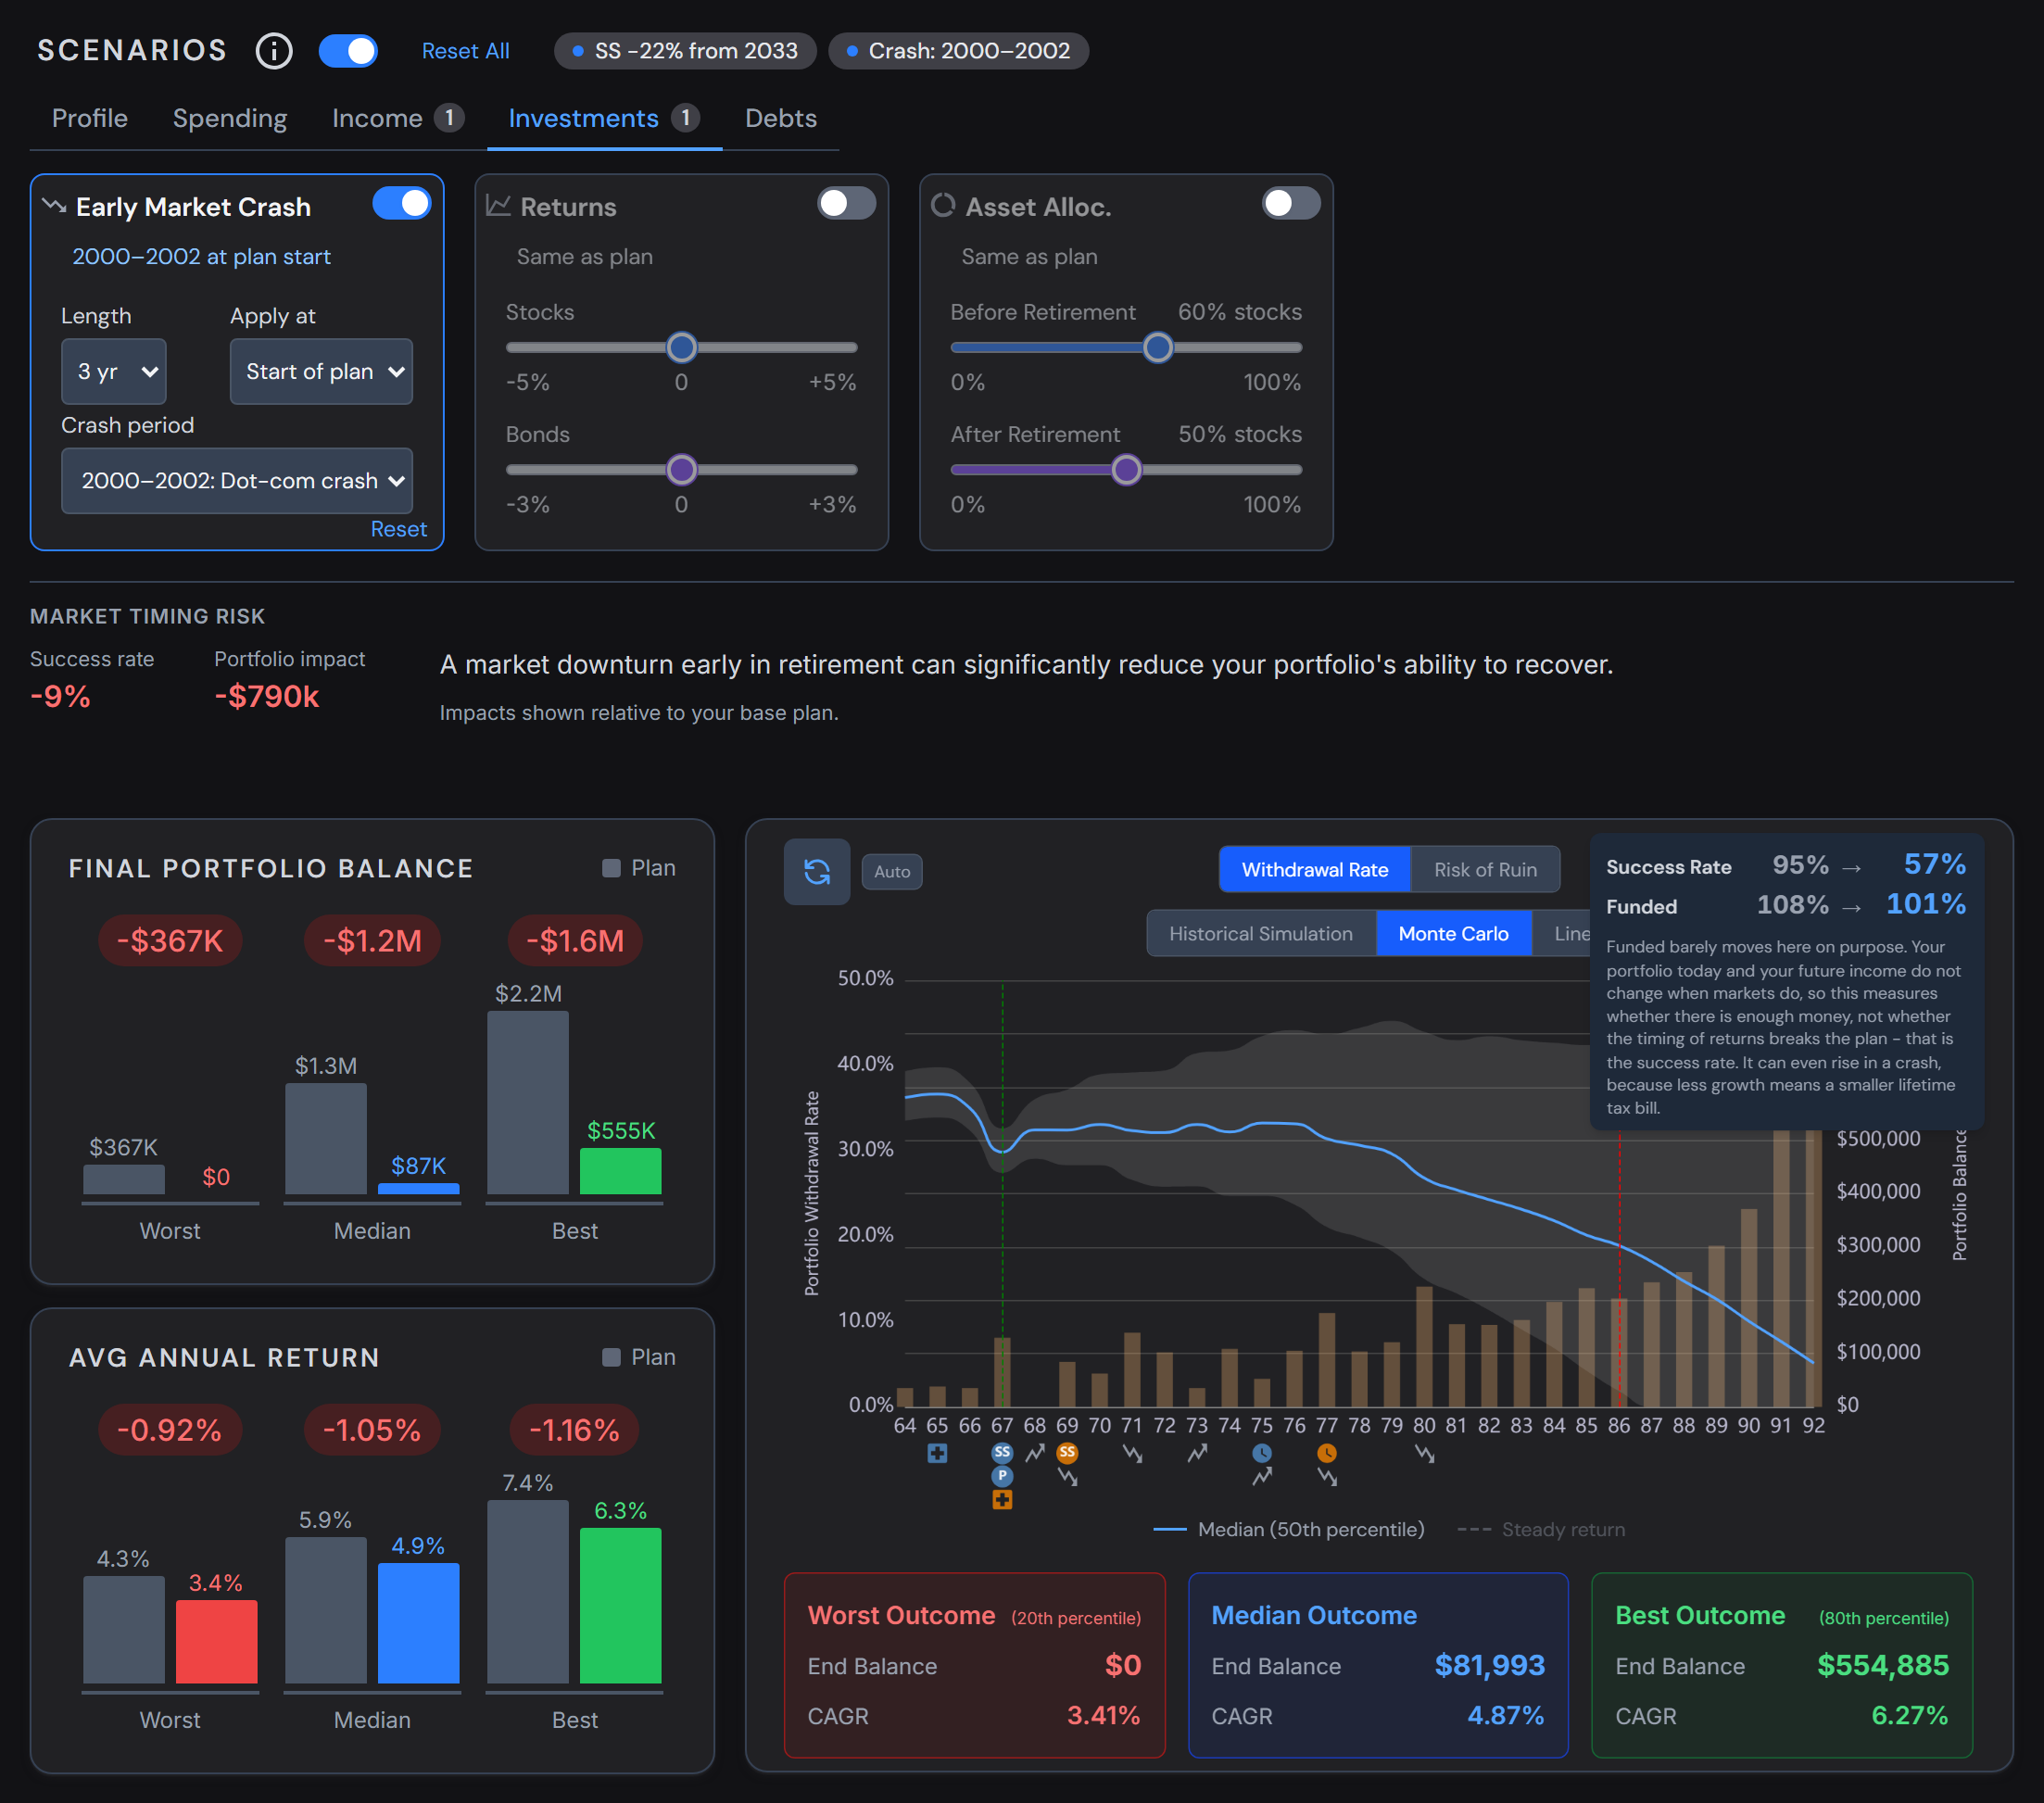
Task: Disable the Early Market Crash toggle
Action: 402,203
